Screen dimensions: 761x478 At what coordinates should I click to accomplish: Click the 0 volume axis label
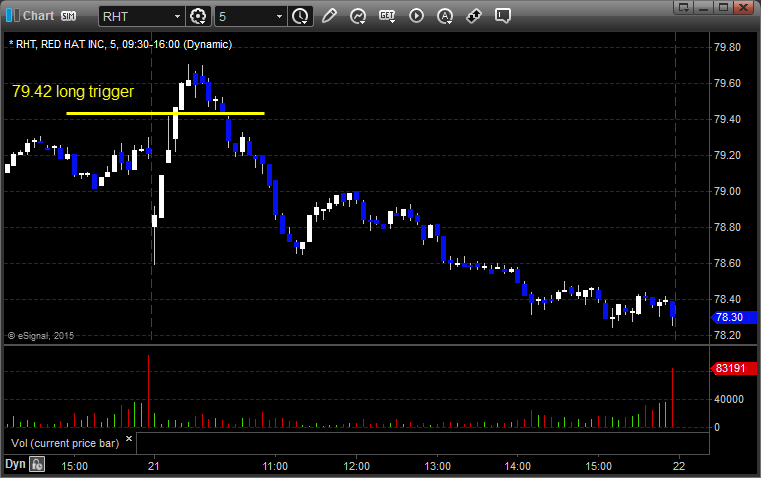717,428
